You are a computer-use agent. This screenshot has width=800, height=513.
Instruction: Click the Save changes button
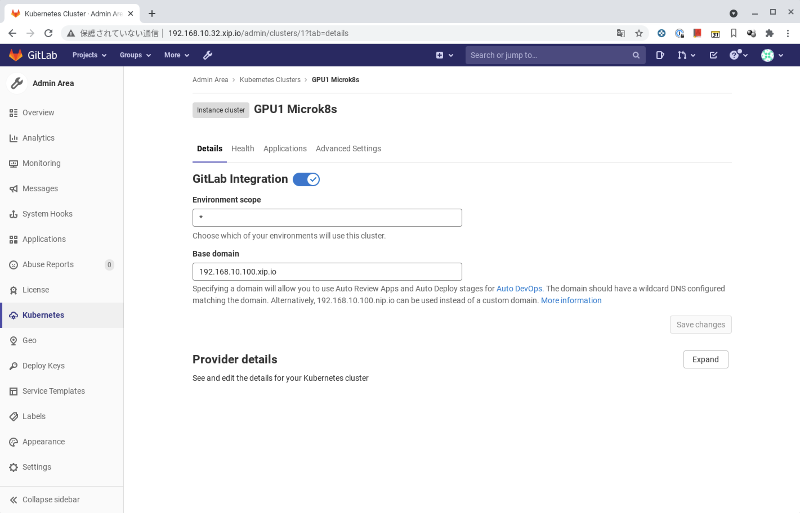(x=700, y=324)
